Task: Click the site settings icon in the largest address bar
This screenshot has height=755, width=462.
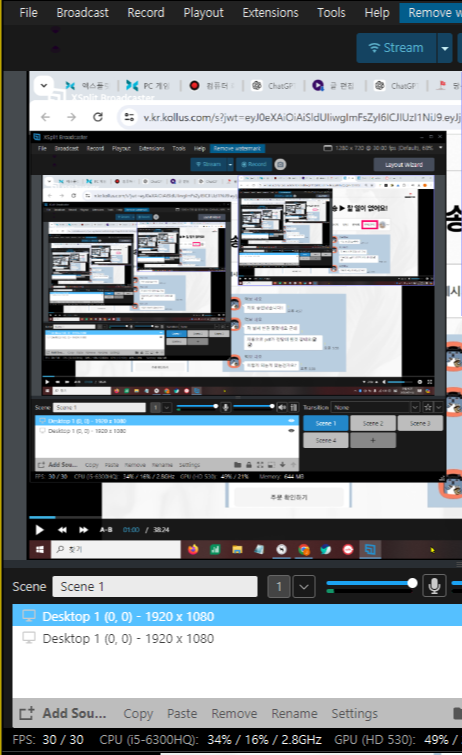Action: [x=129, y=117]
